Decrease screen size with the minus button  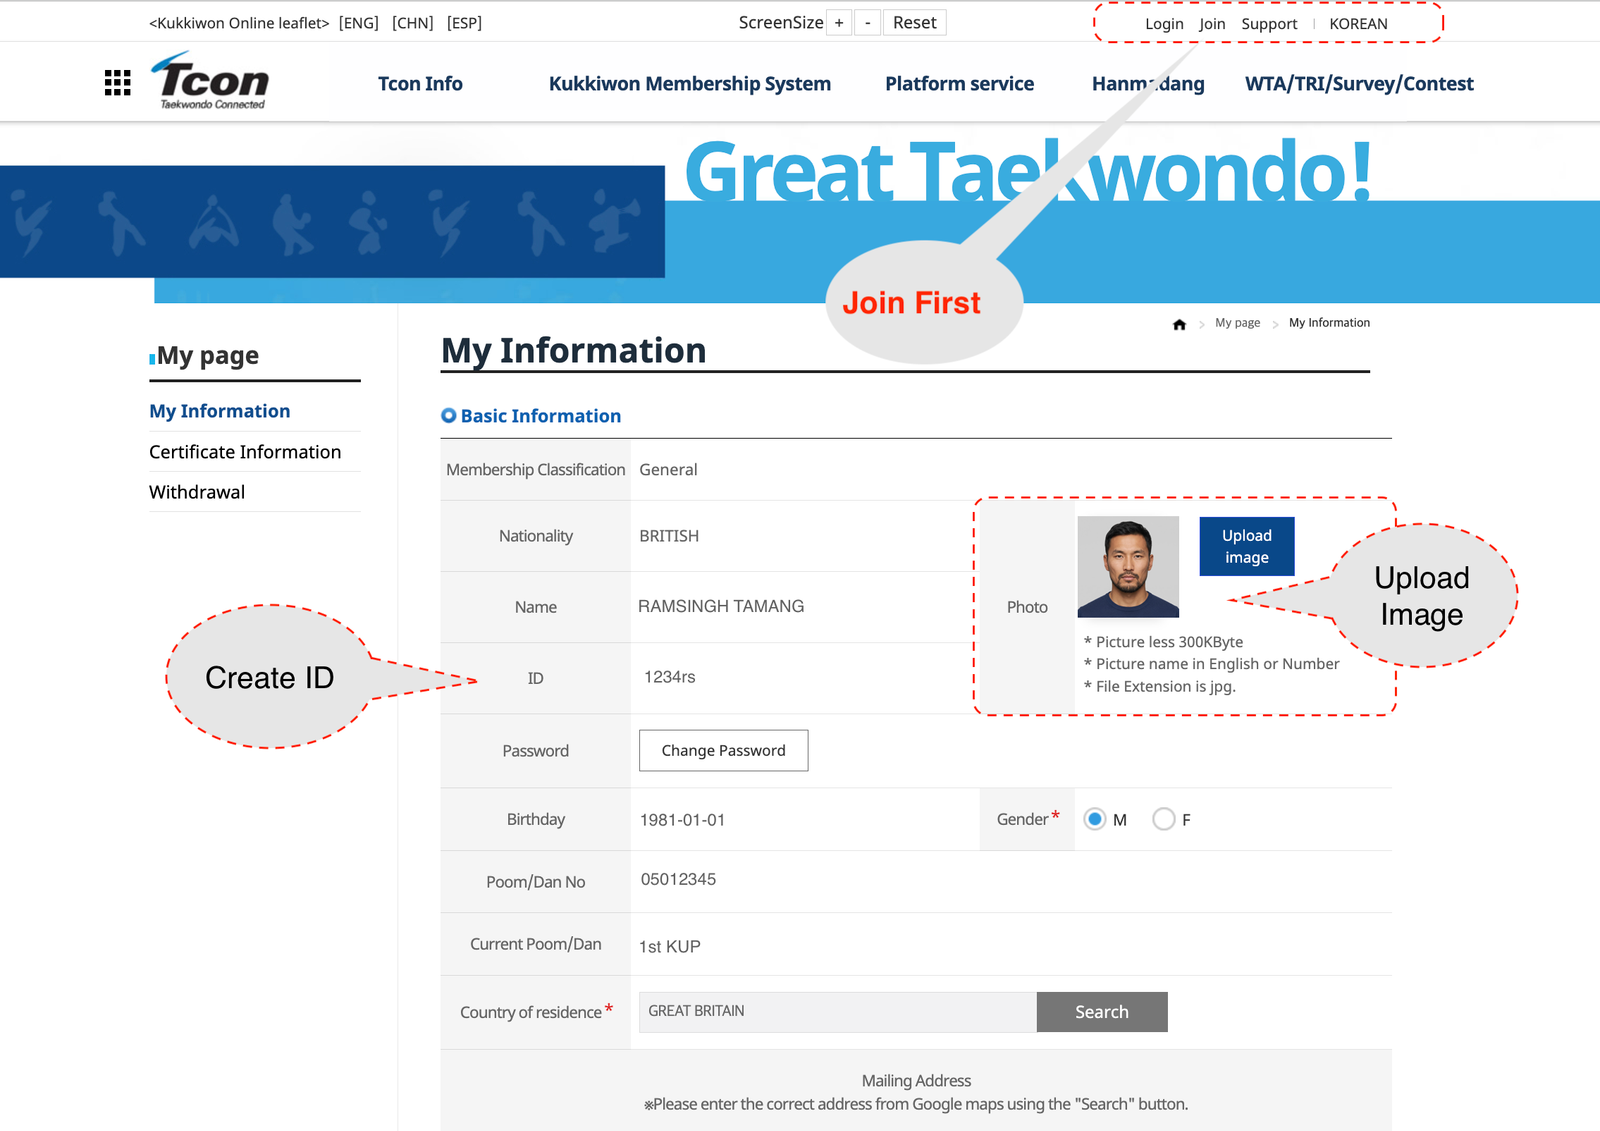[x=867, y=23]
